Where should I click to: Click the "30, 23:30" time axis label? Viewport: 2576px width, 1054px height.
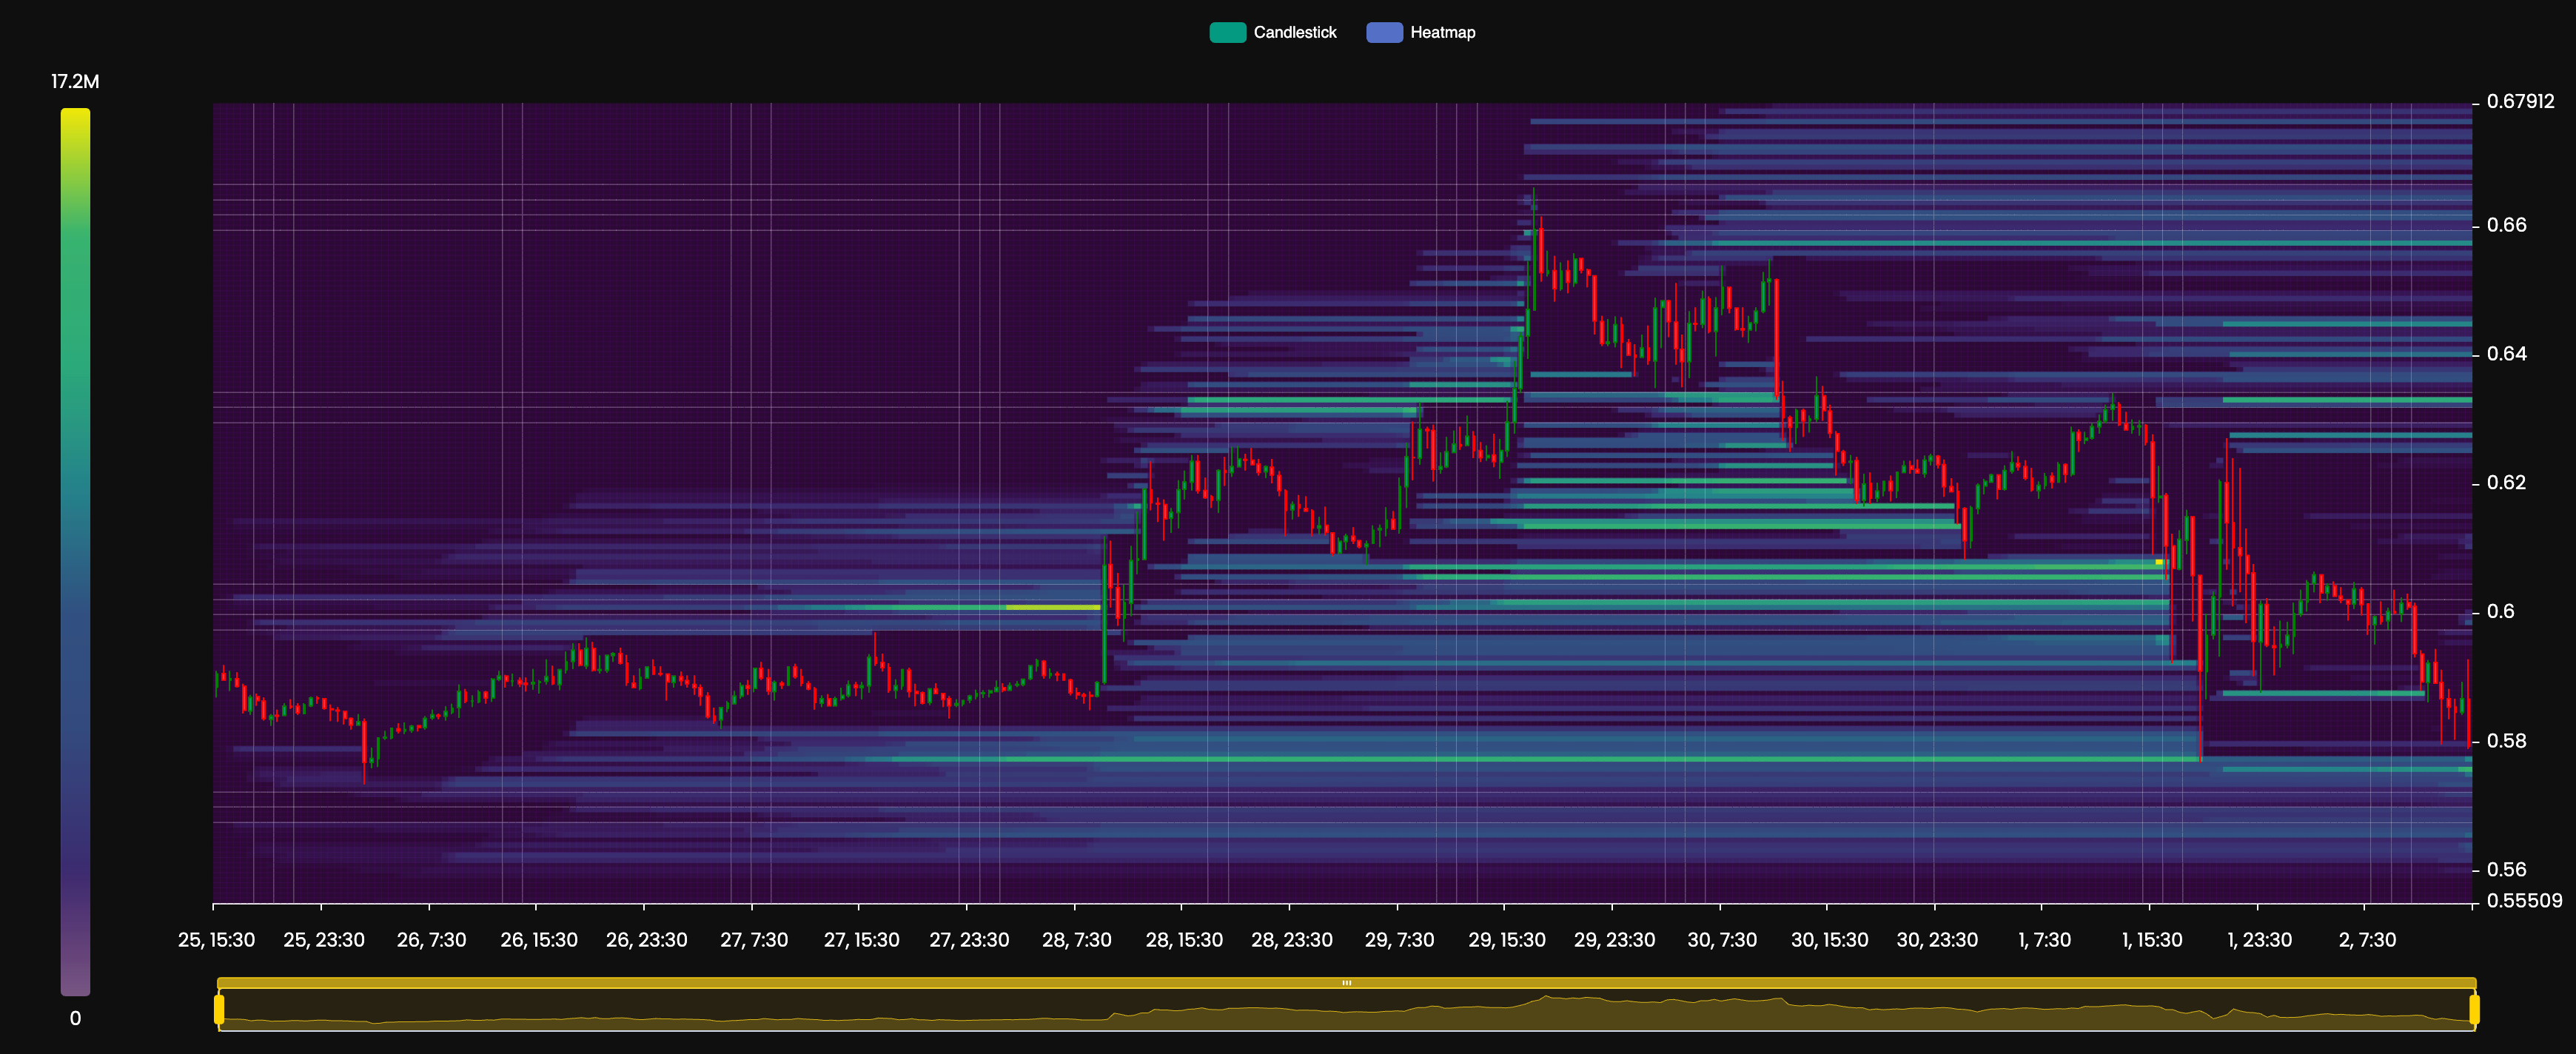(1937, 940)
